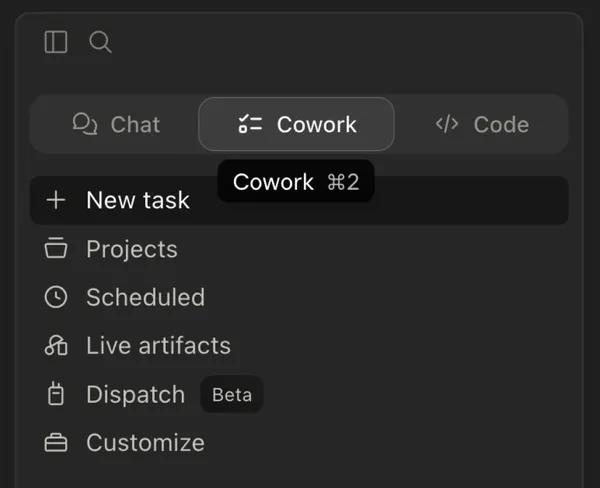Viewport: 600px width, 488px height.
Task: Click the Cowork checklist icon
Action: tap(250, 124)
